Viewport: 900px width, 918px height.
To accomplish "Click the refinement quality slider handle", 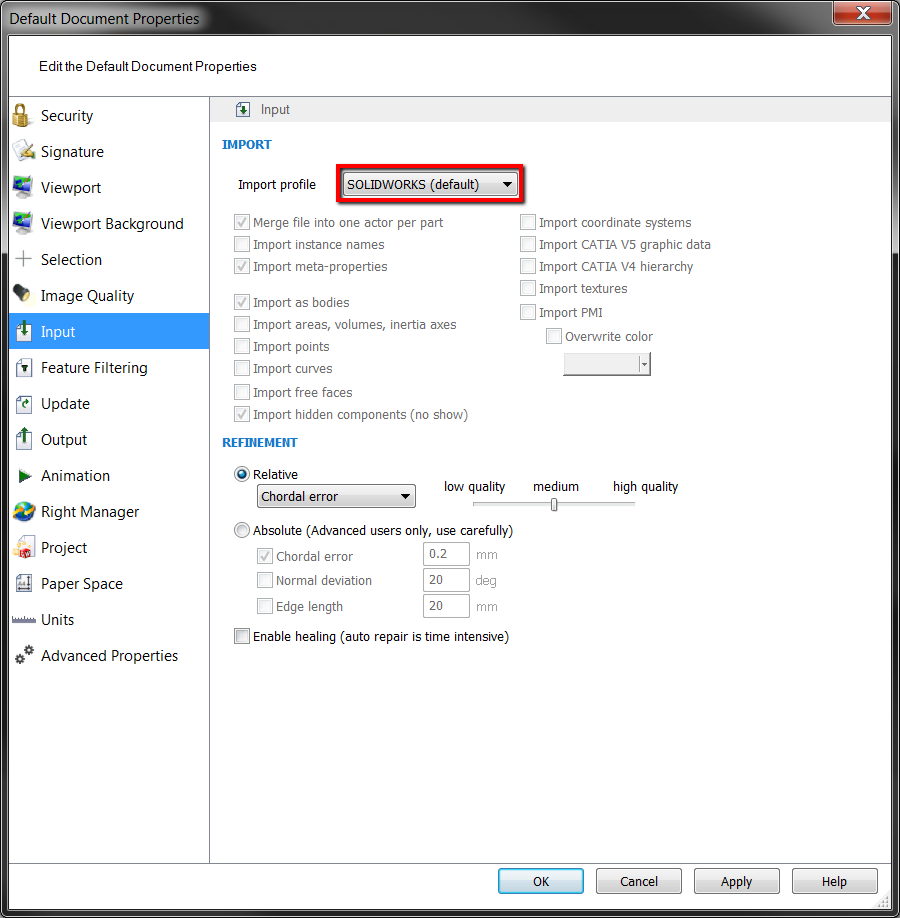I will [554, 505].
